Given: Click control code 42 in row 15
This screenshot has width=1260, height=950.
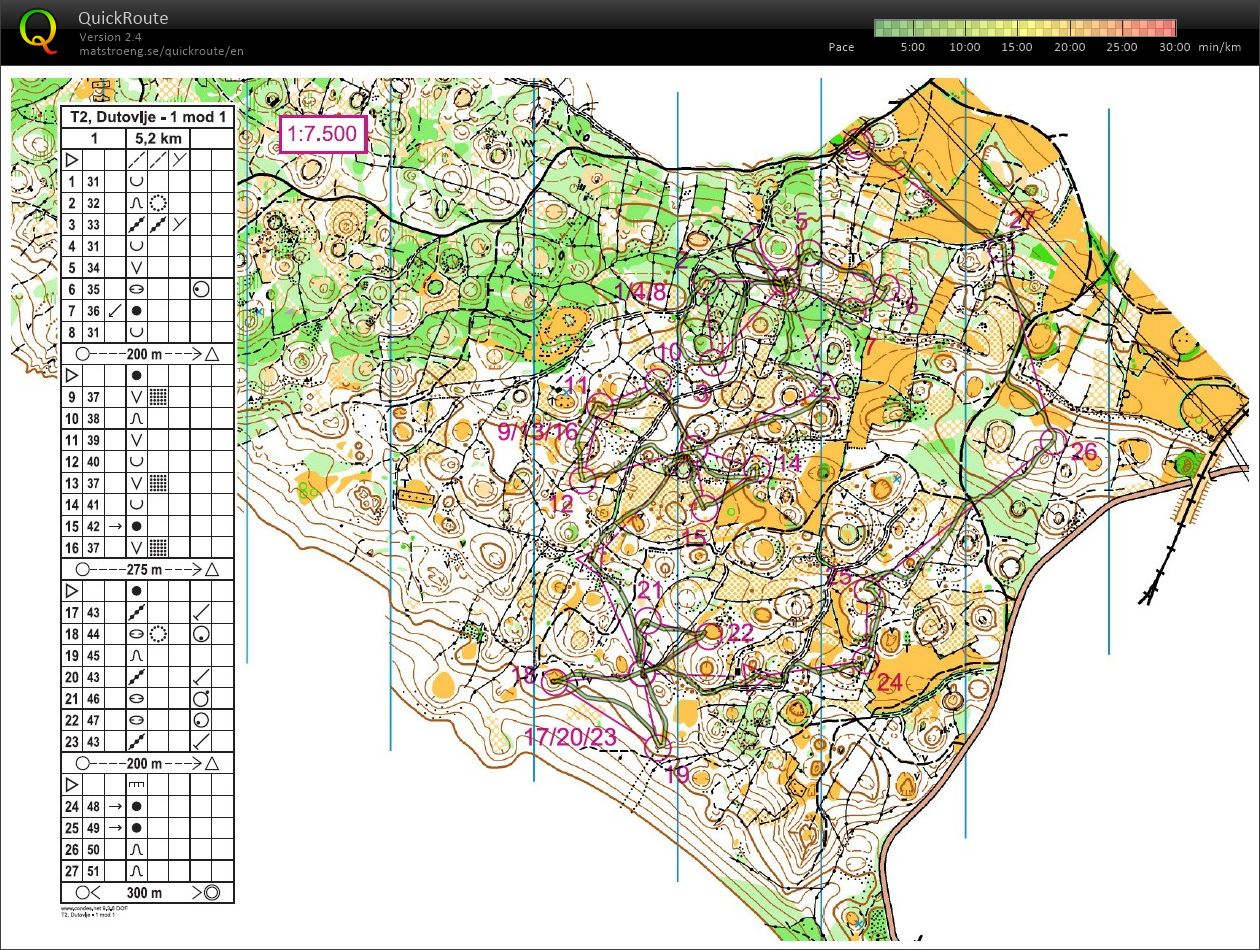Looking at the screenshot, I should click(93, 526).
